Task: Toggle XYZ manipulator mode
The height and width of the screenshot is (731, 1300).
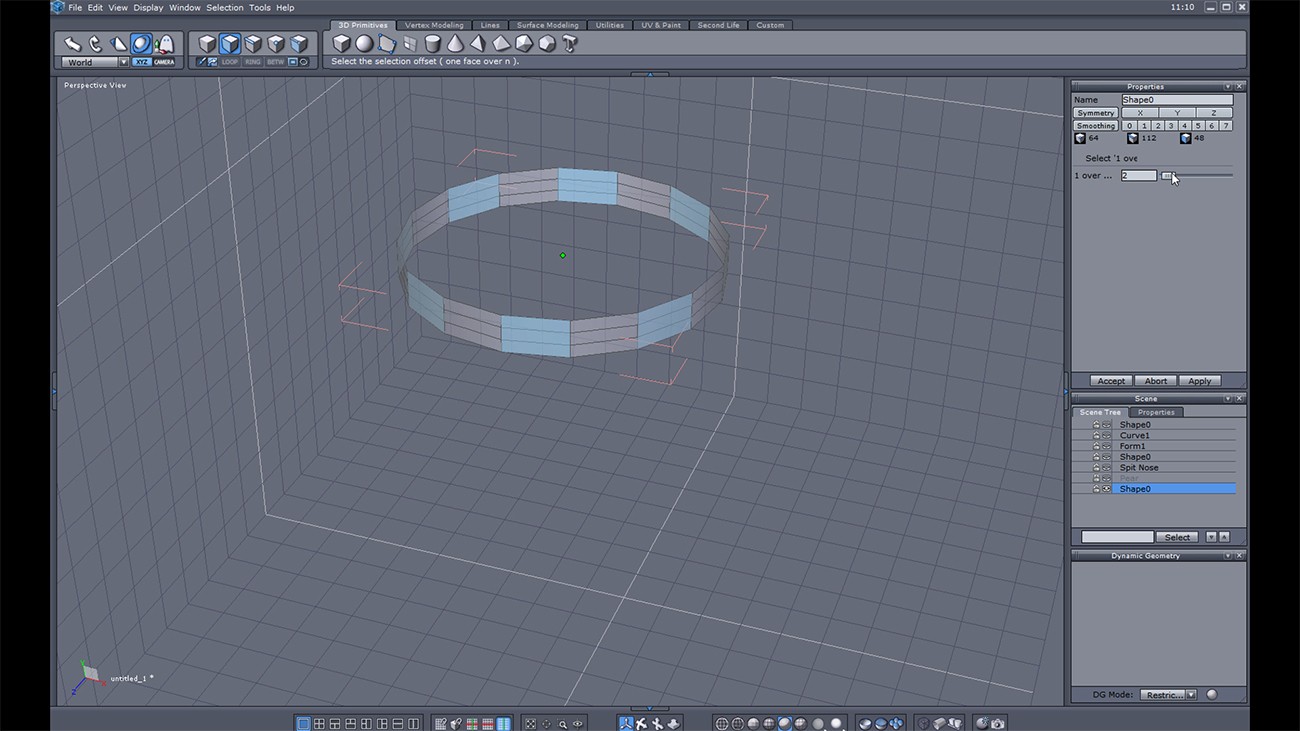Action: coord(142,62)
